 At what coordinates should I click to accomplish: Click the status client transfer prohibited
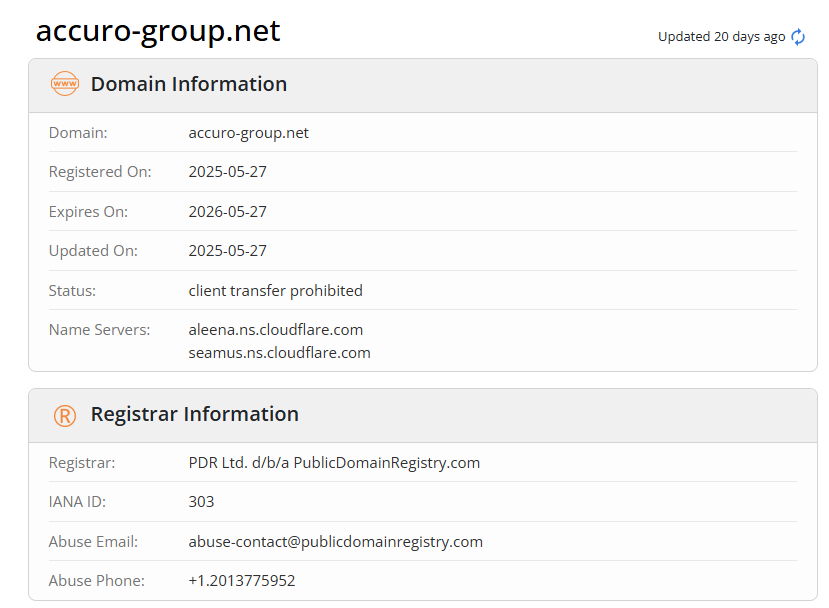275,291
